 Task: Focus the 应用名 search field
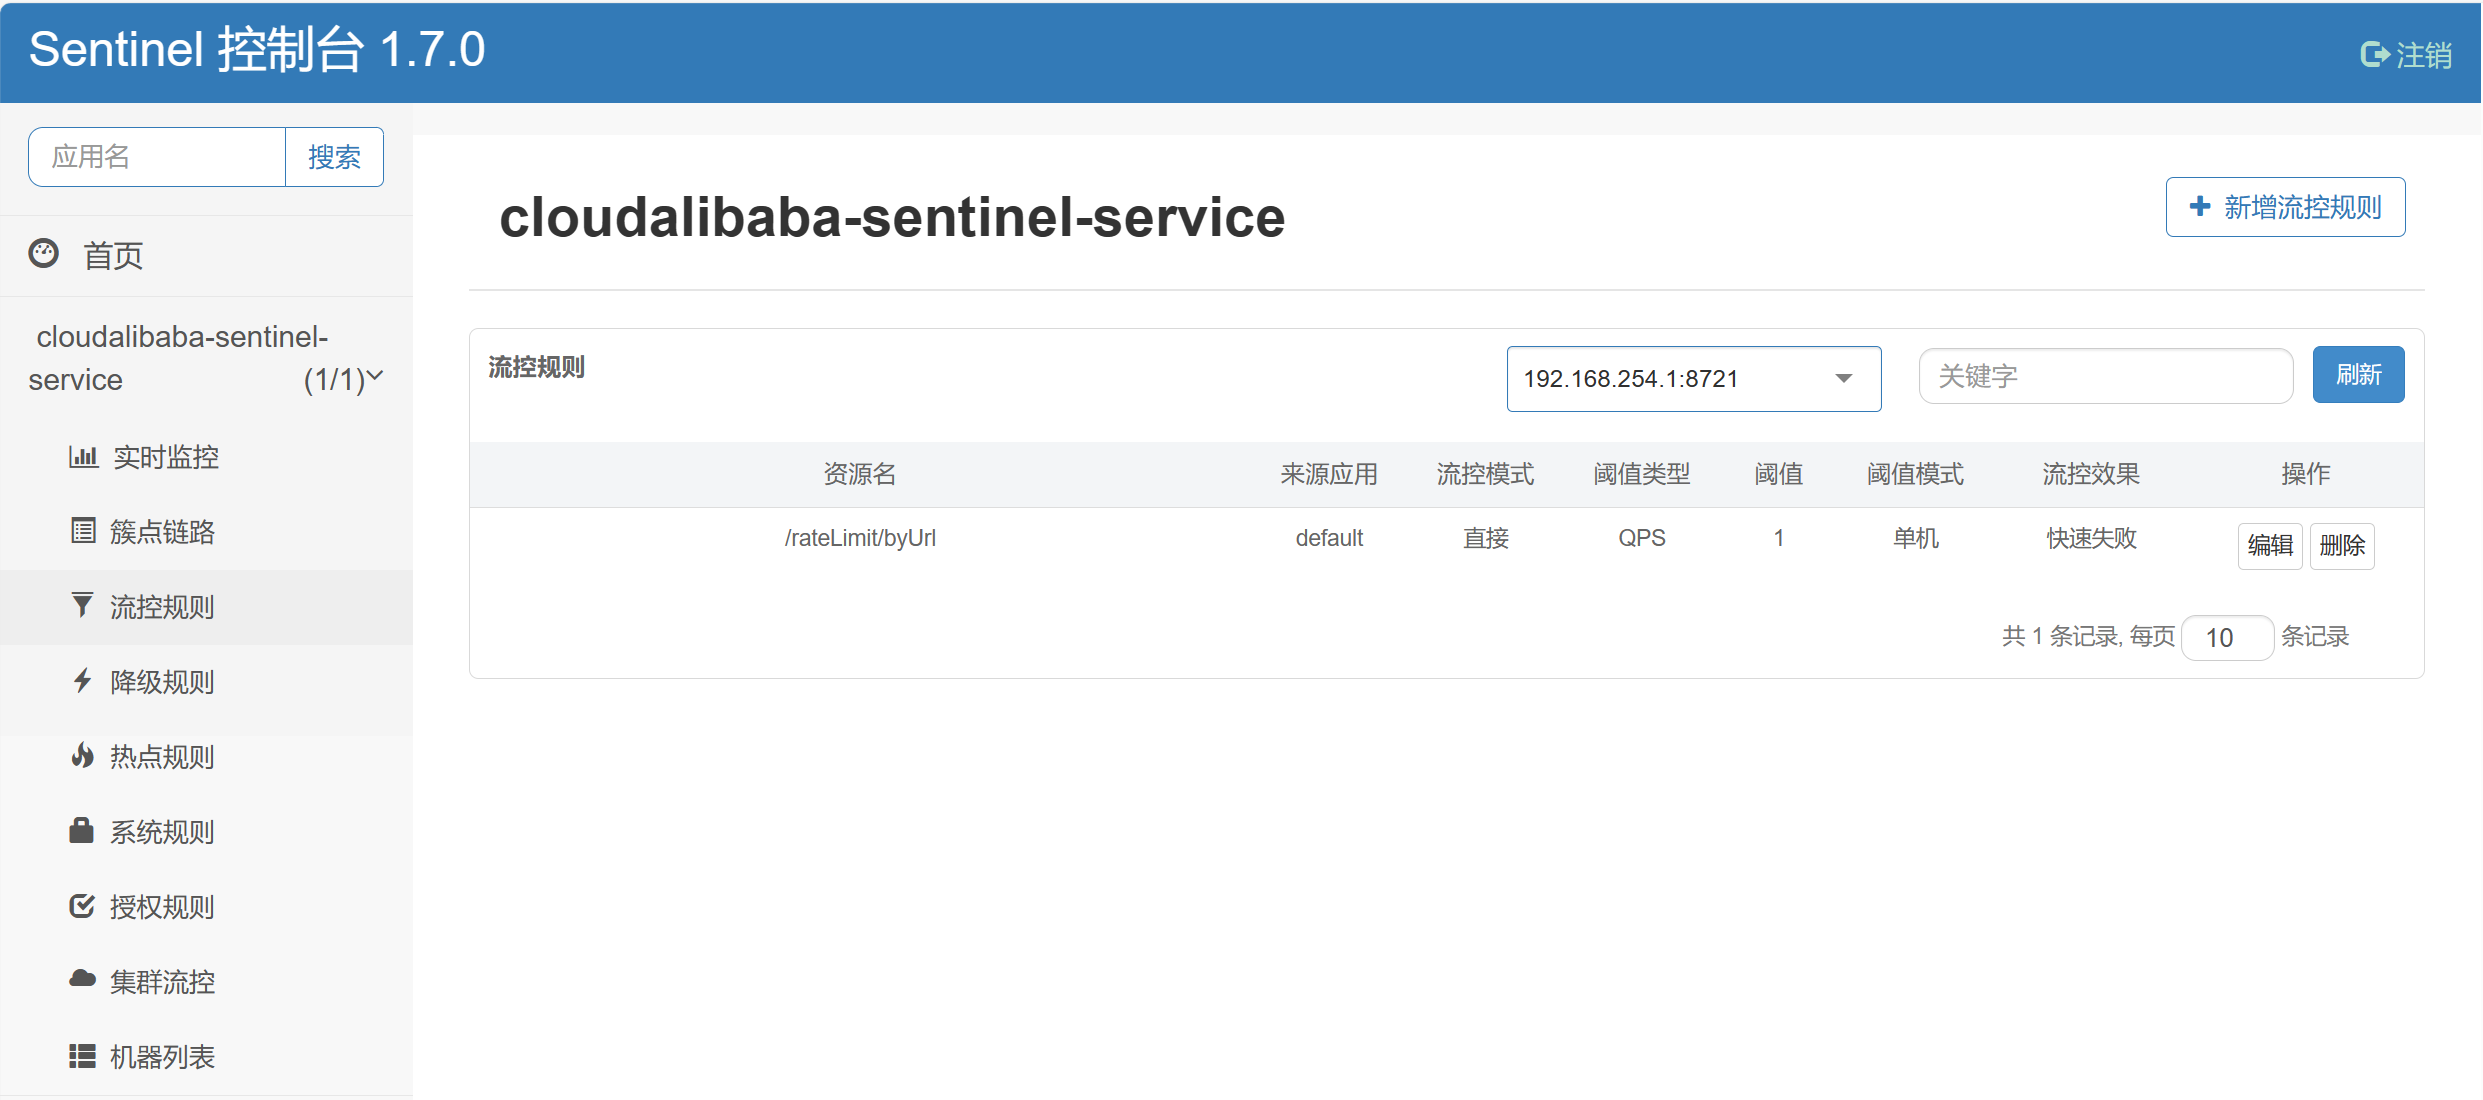point(157,157)
